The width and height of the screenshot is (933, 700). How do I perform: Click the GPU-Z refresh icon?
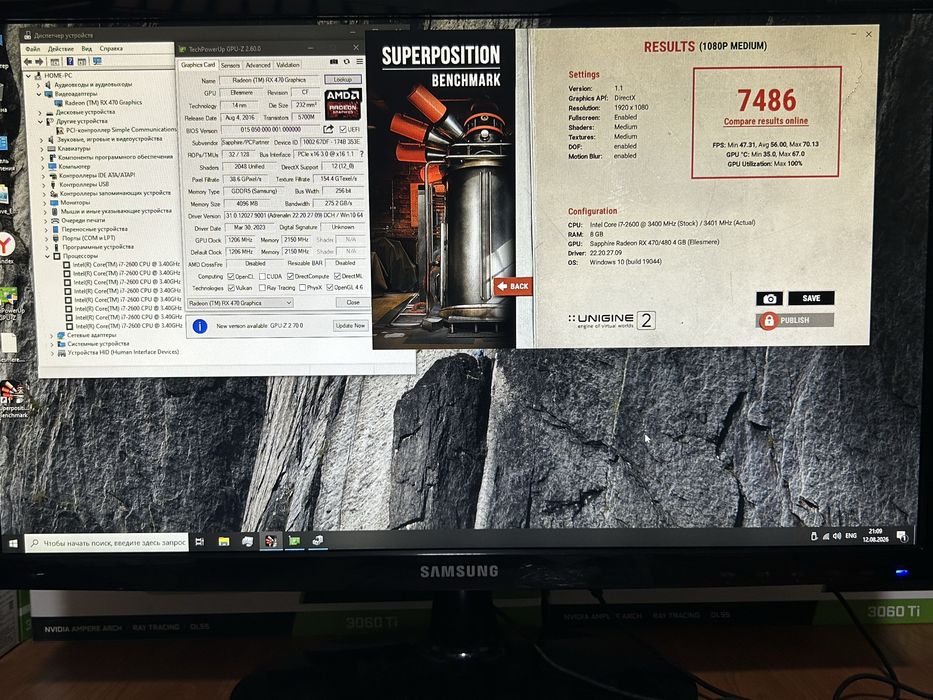(x=347, y=61)
